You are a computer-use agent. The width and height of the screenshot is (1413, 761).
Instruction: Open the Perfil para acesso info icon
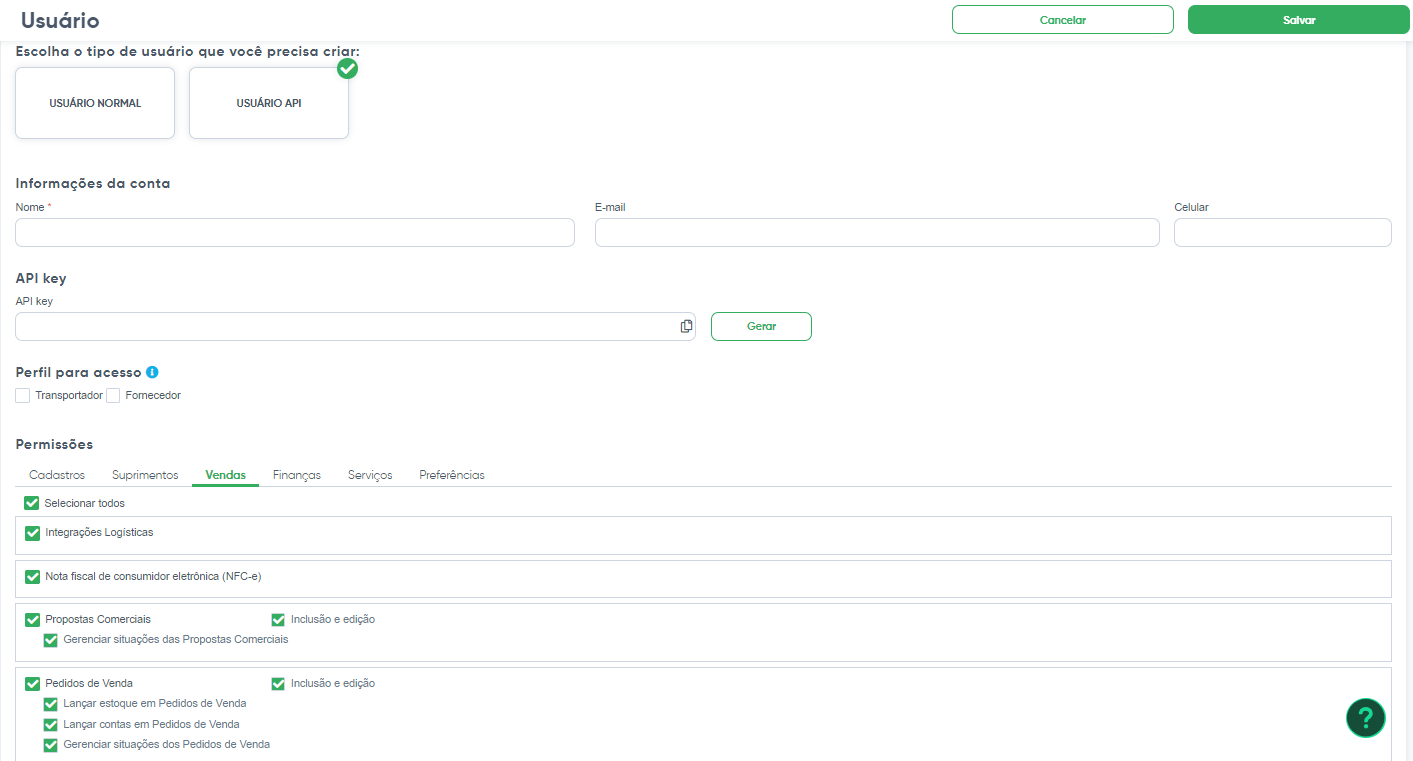152,372
